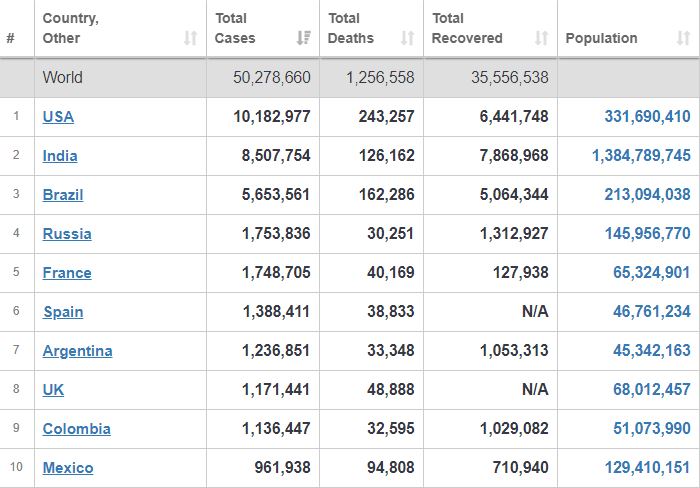
Task: Click Mexico population figure 129,410,151
Action: [x=647, y=467]
